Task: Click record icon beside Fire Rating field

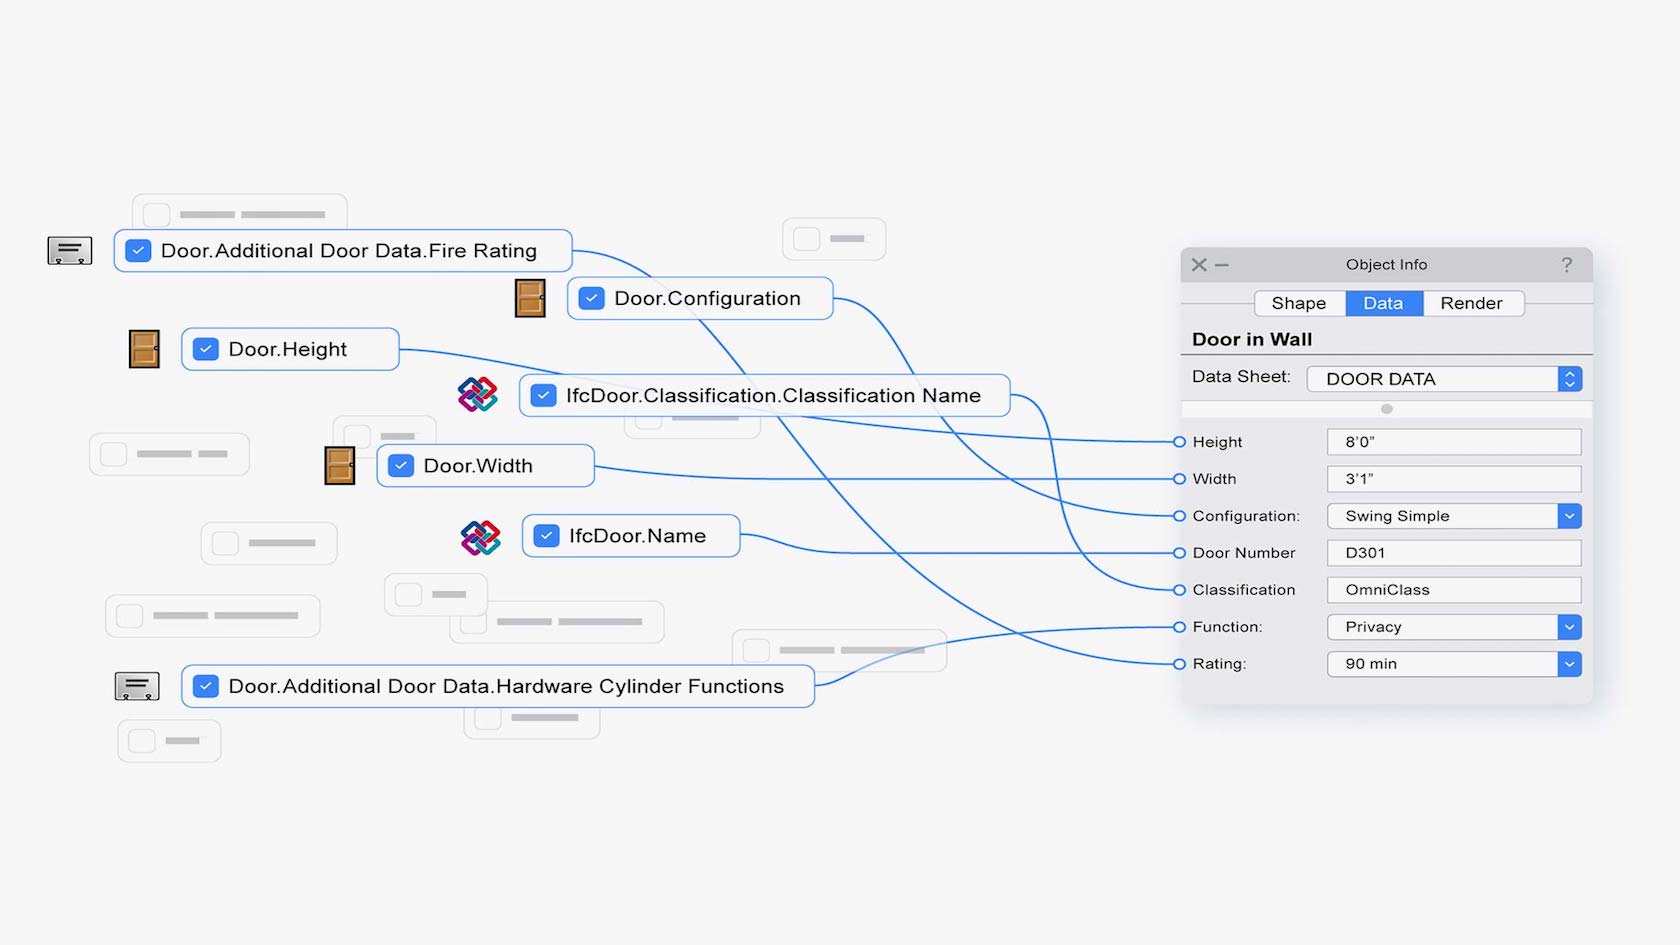Action: coord(70,251)
